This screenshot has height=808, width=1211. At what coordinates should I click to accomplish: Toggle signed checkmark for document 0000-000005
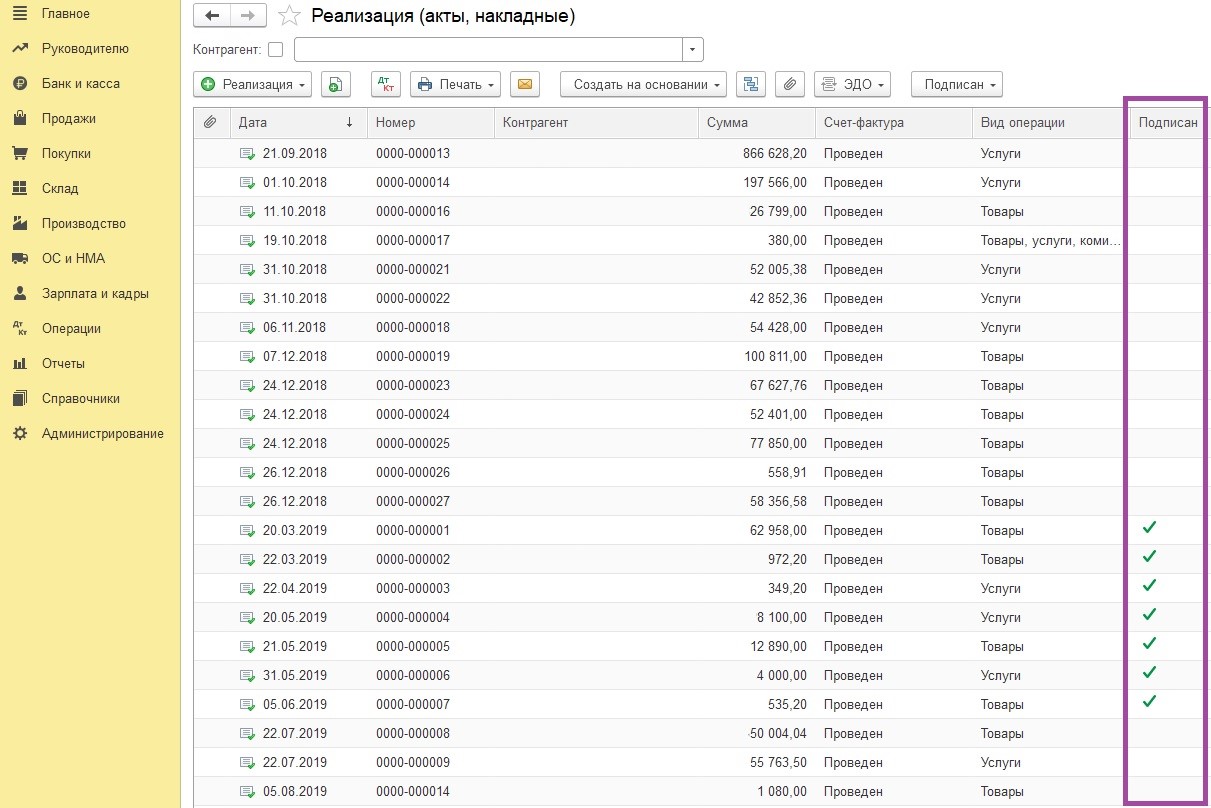click(1149, 643)
